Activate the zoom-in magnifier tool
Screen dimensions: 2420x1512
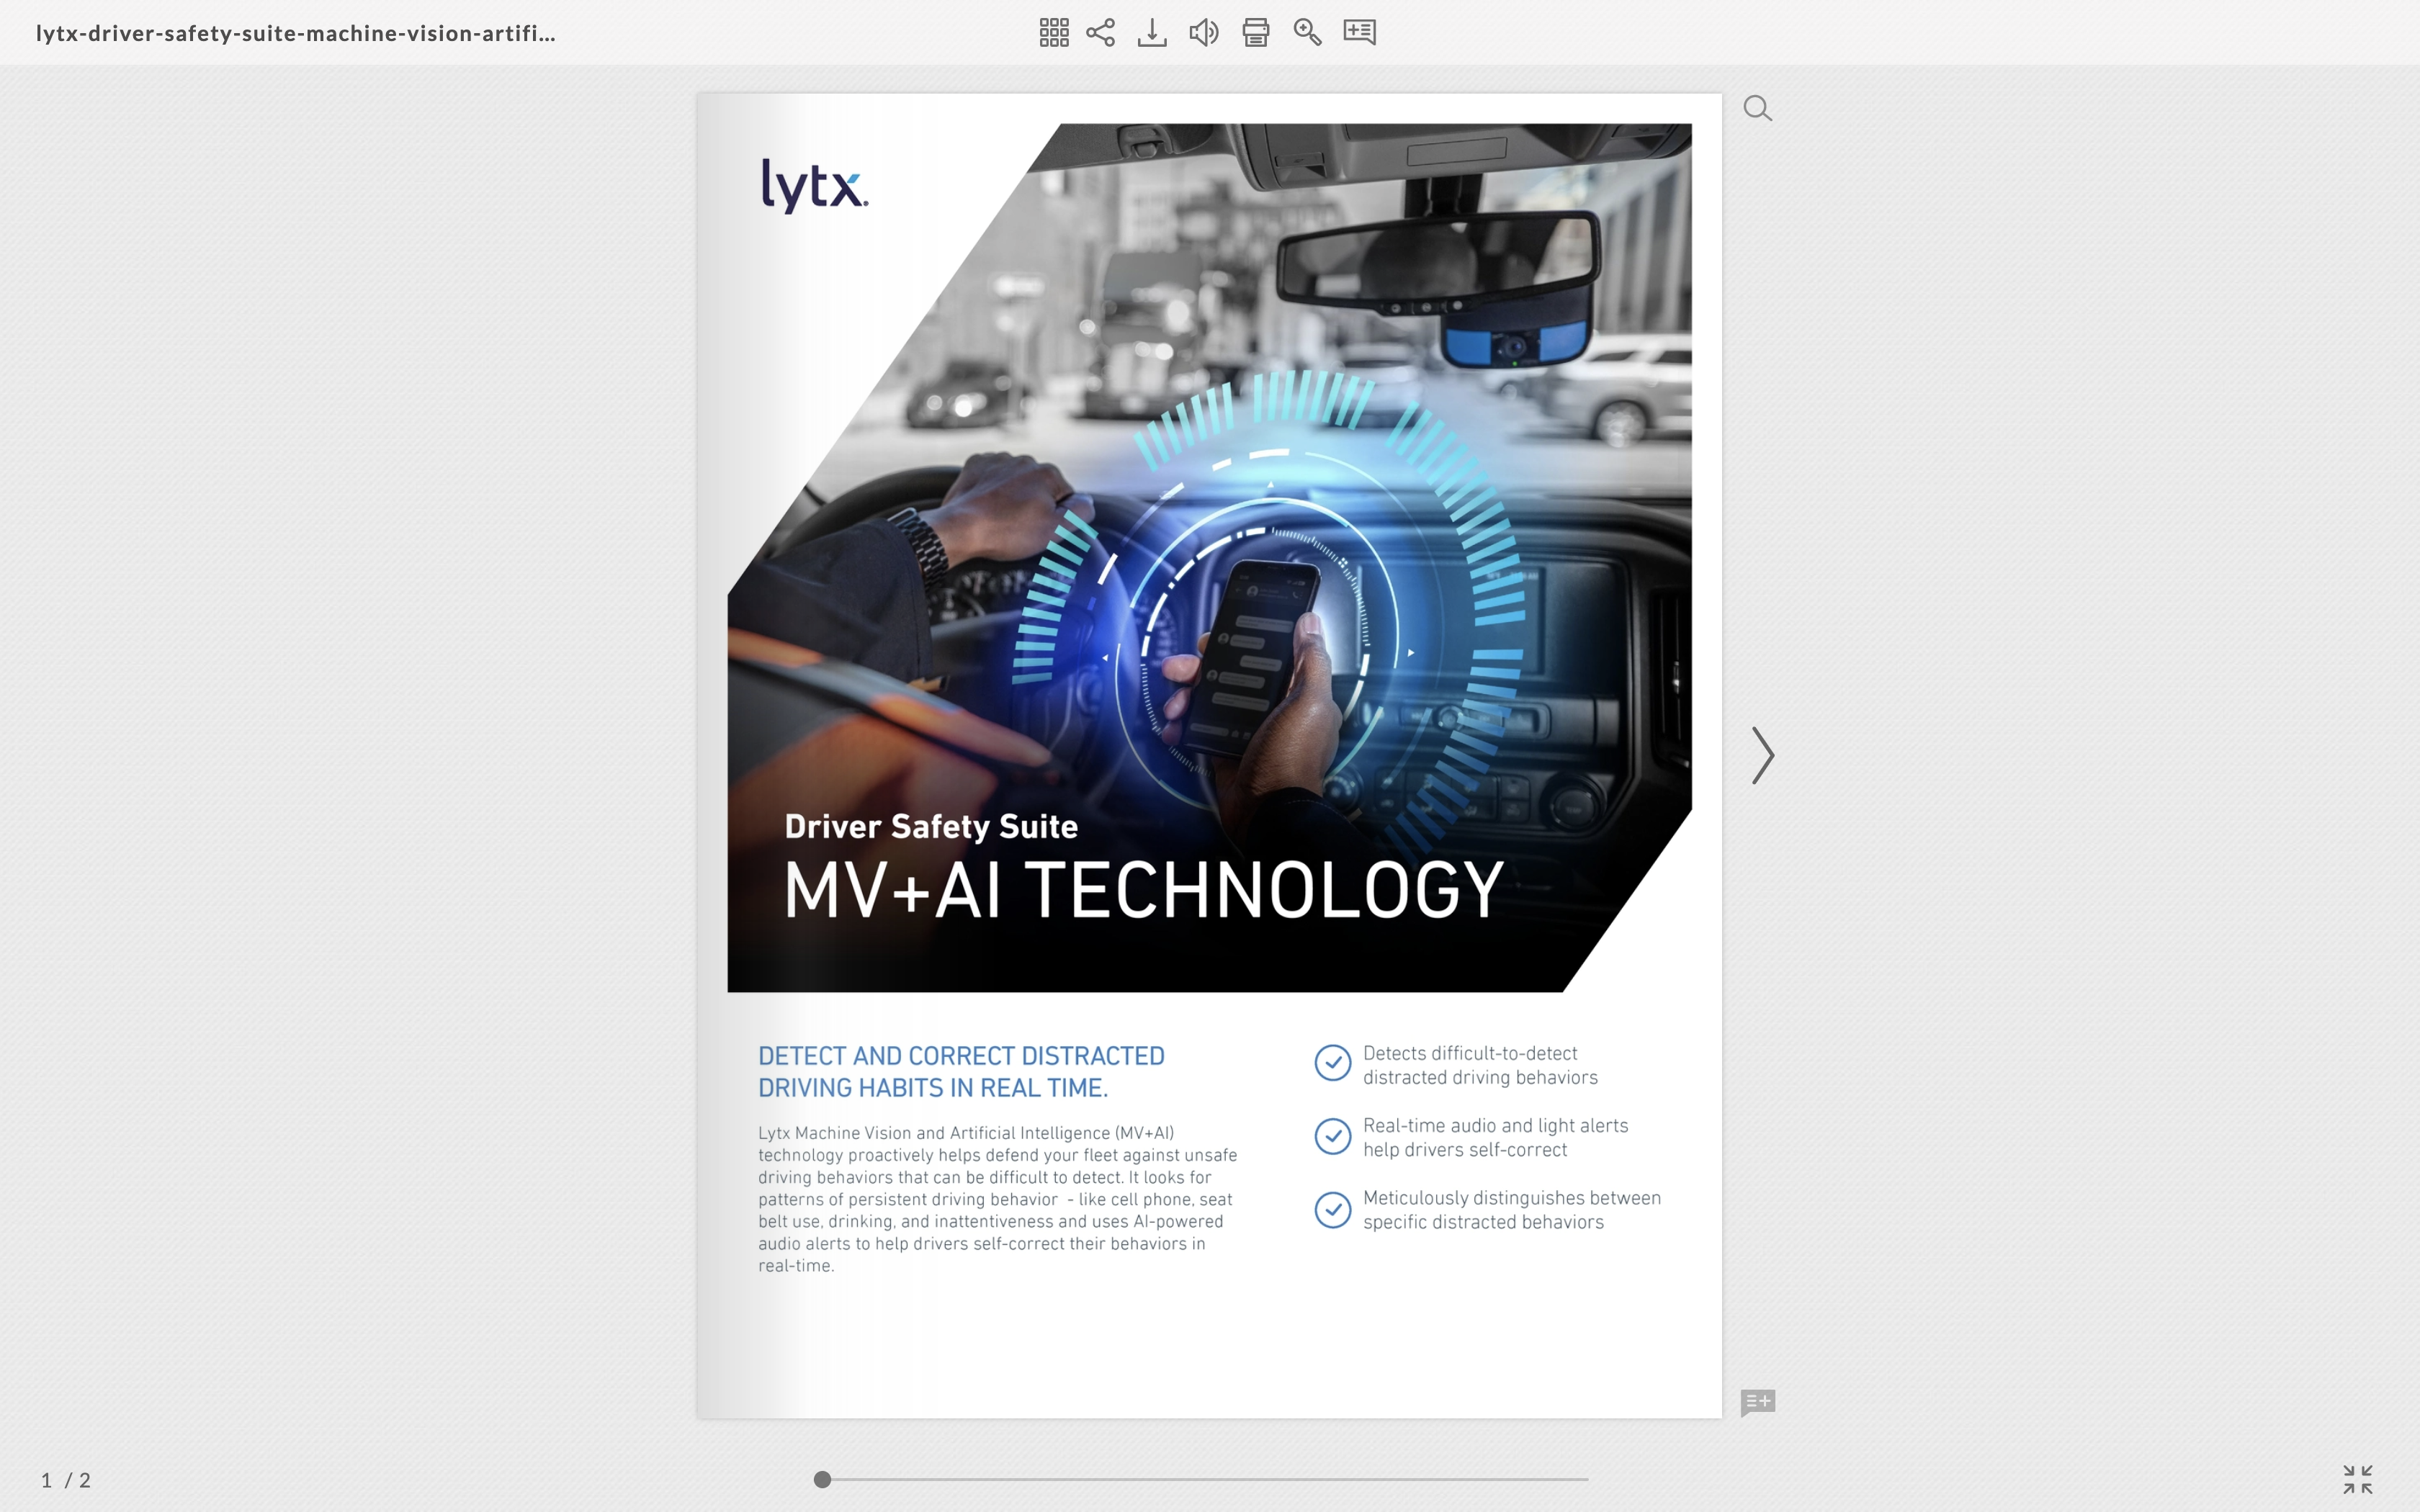(1307, 33)
